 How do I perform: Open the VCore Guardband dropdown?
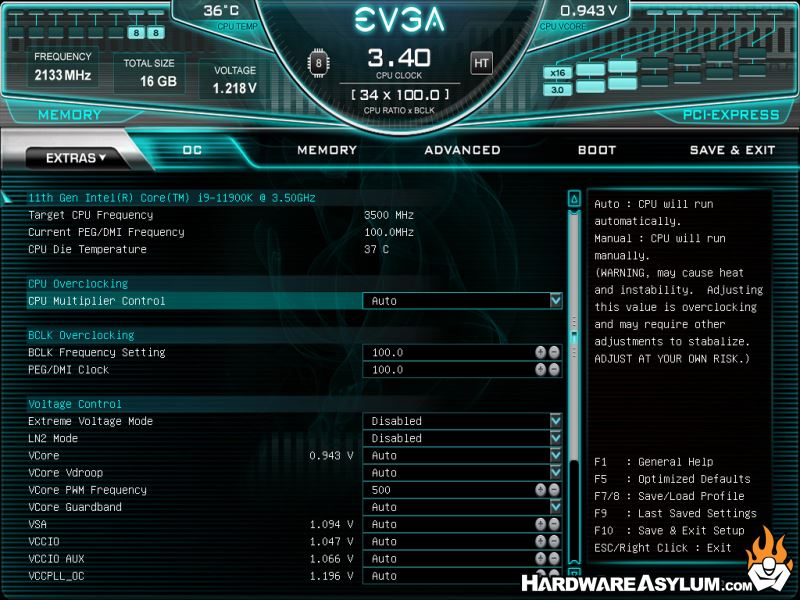(462, 507)
